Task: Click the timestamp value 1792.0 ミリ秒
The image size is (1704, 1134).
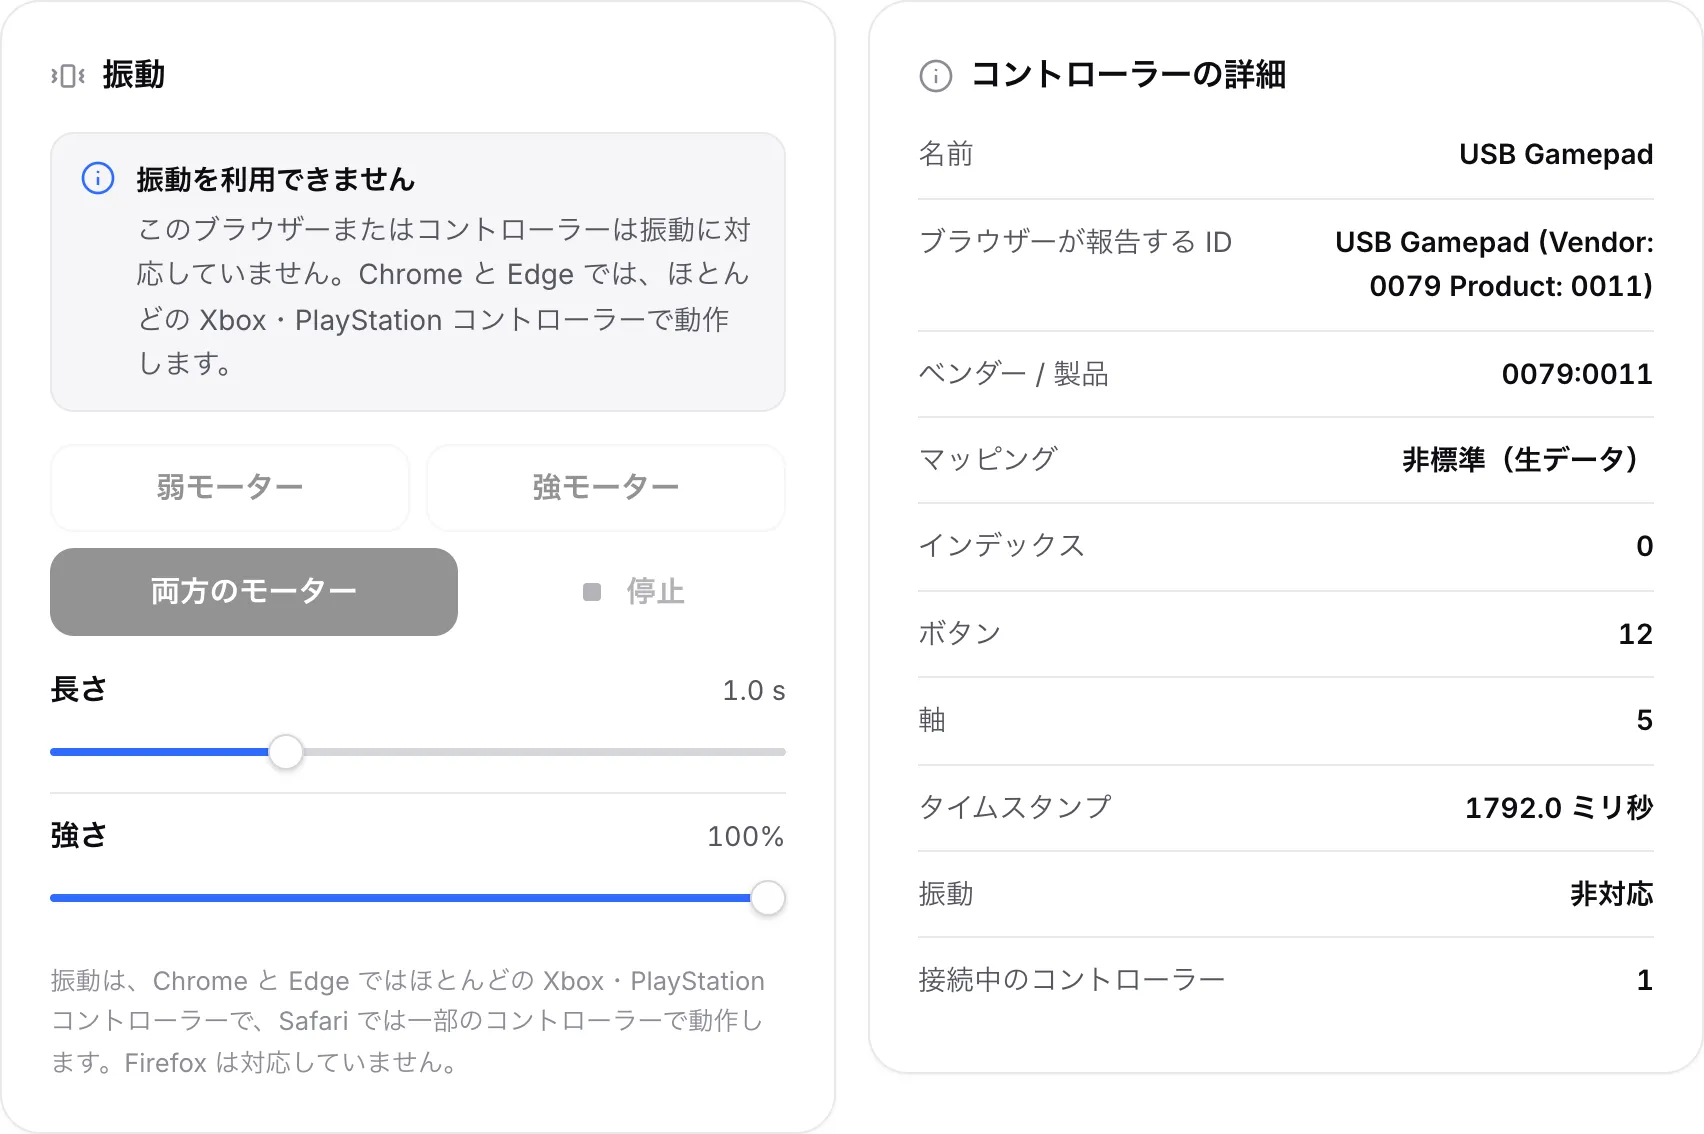Action: point(1559,808)
